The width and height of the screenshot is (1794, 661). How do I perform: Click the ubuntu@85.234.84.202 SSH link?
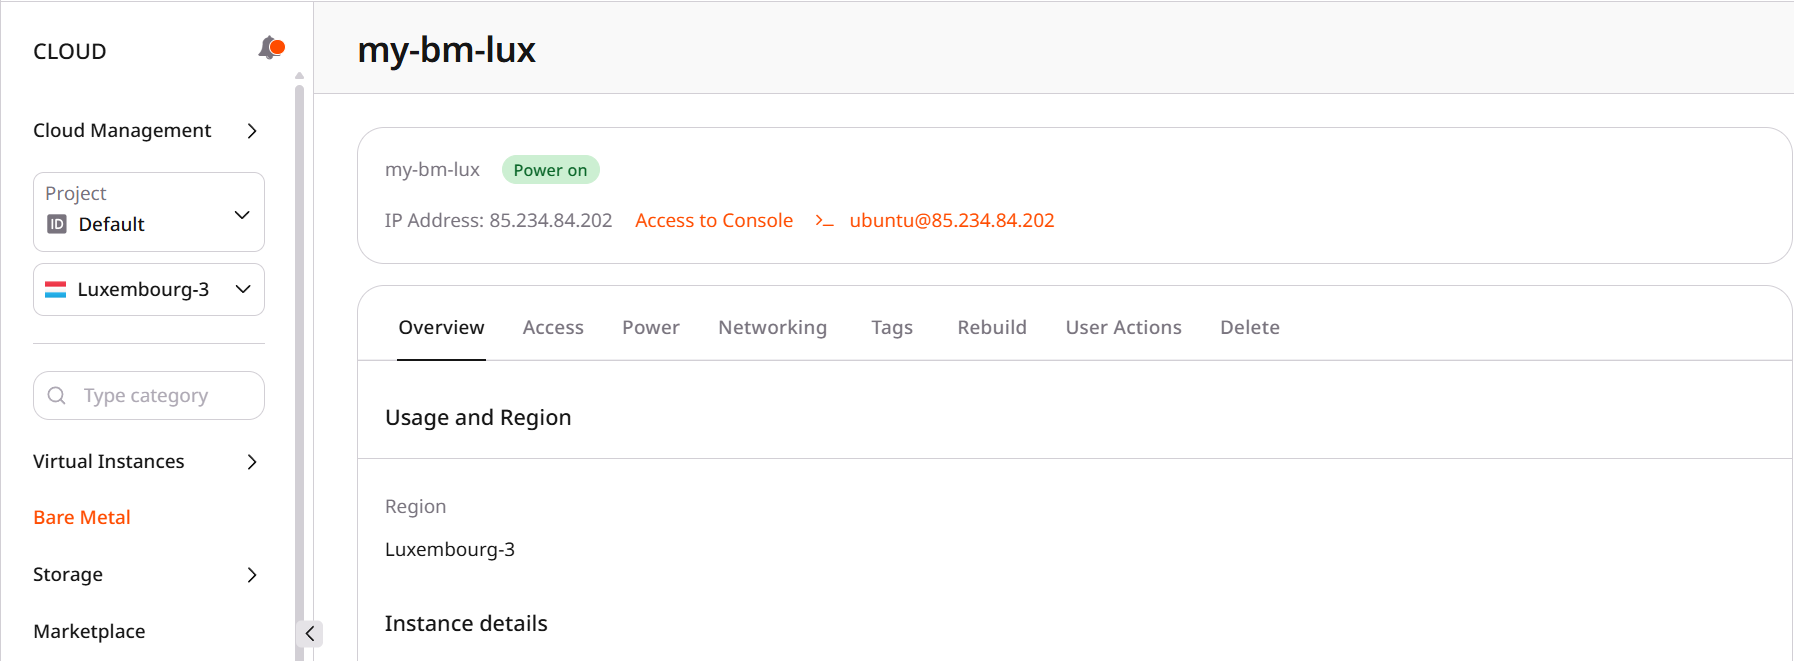[952, 221]
